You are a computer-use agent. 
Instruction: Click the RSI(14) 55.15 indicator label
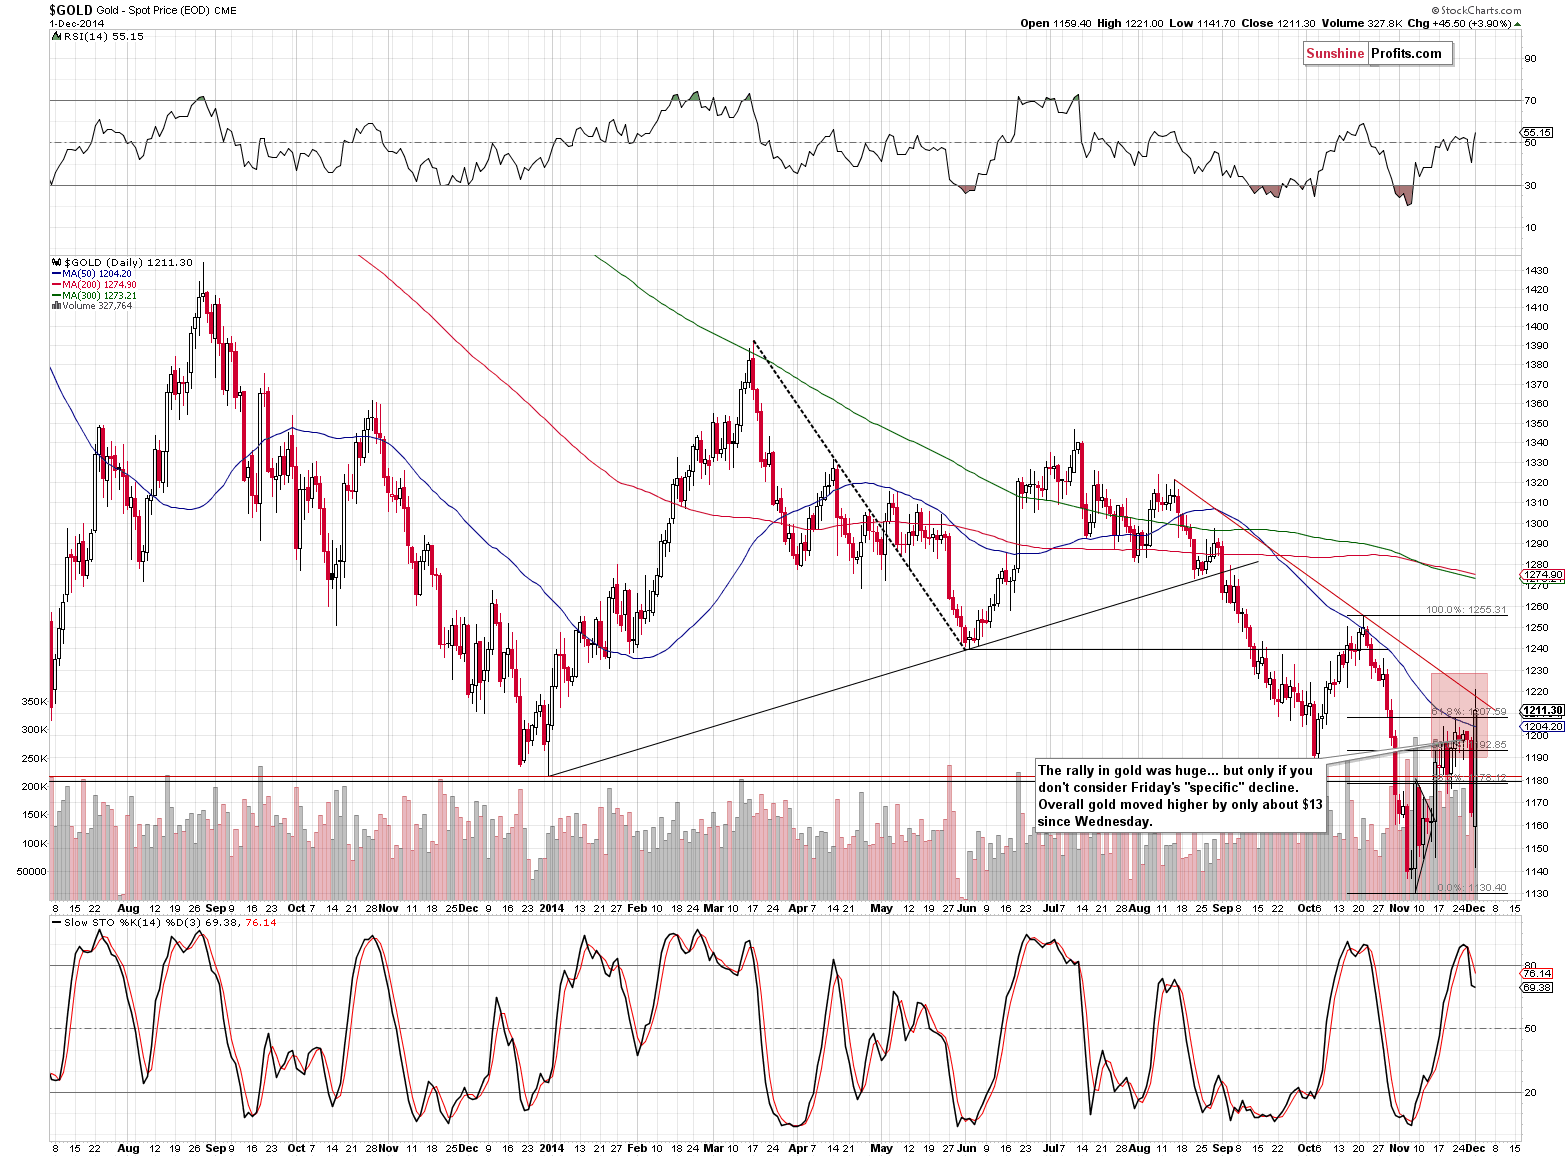pyautogui.click(x=100, y=36)
